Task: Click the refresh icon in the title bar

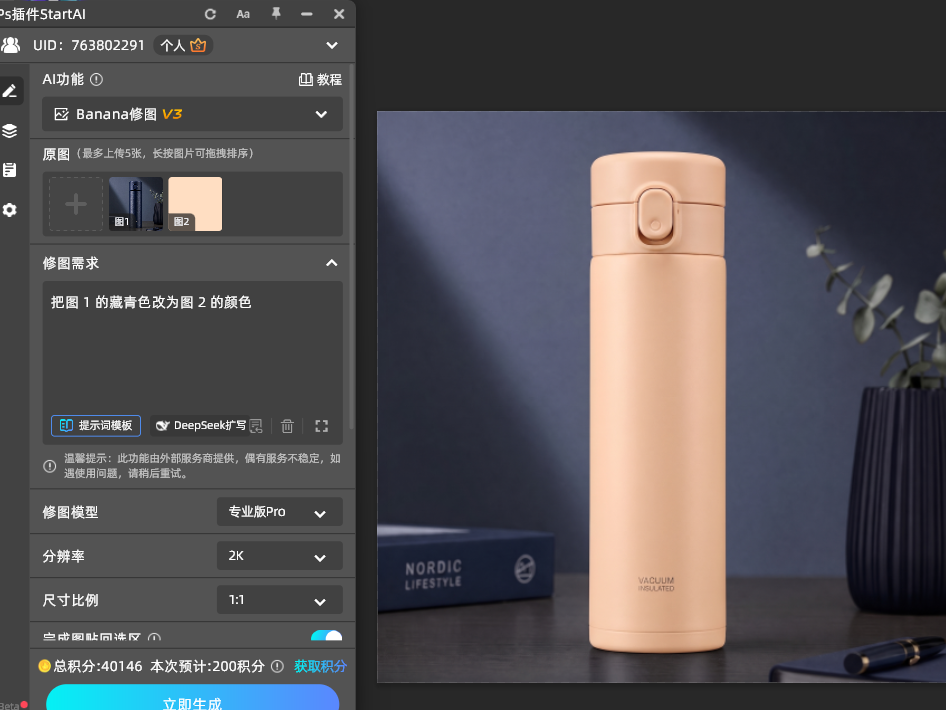Action: point(210,14)
